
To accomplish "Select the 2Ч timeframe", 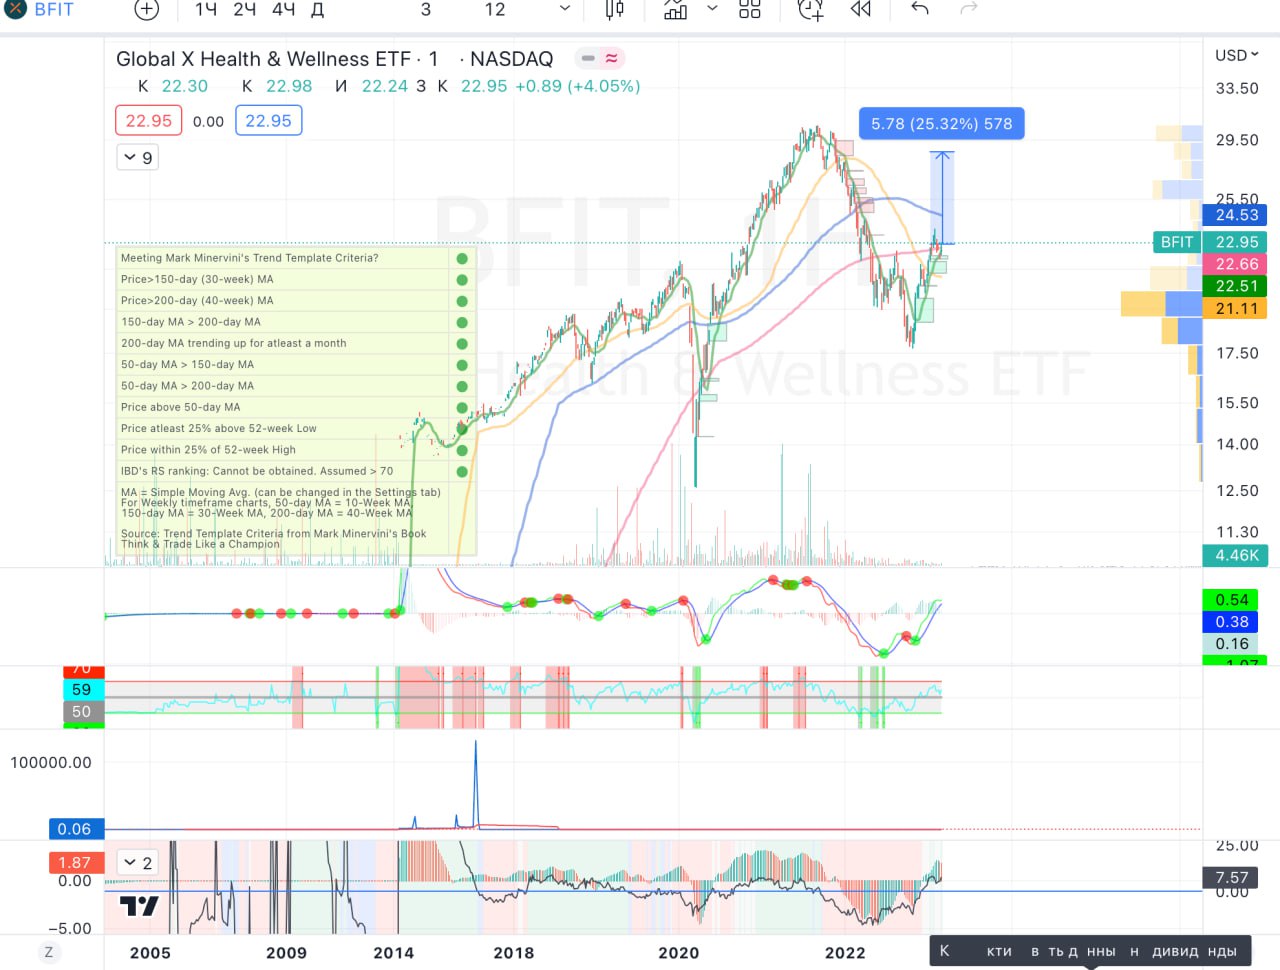I will point(245,10).
